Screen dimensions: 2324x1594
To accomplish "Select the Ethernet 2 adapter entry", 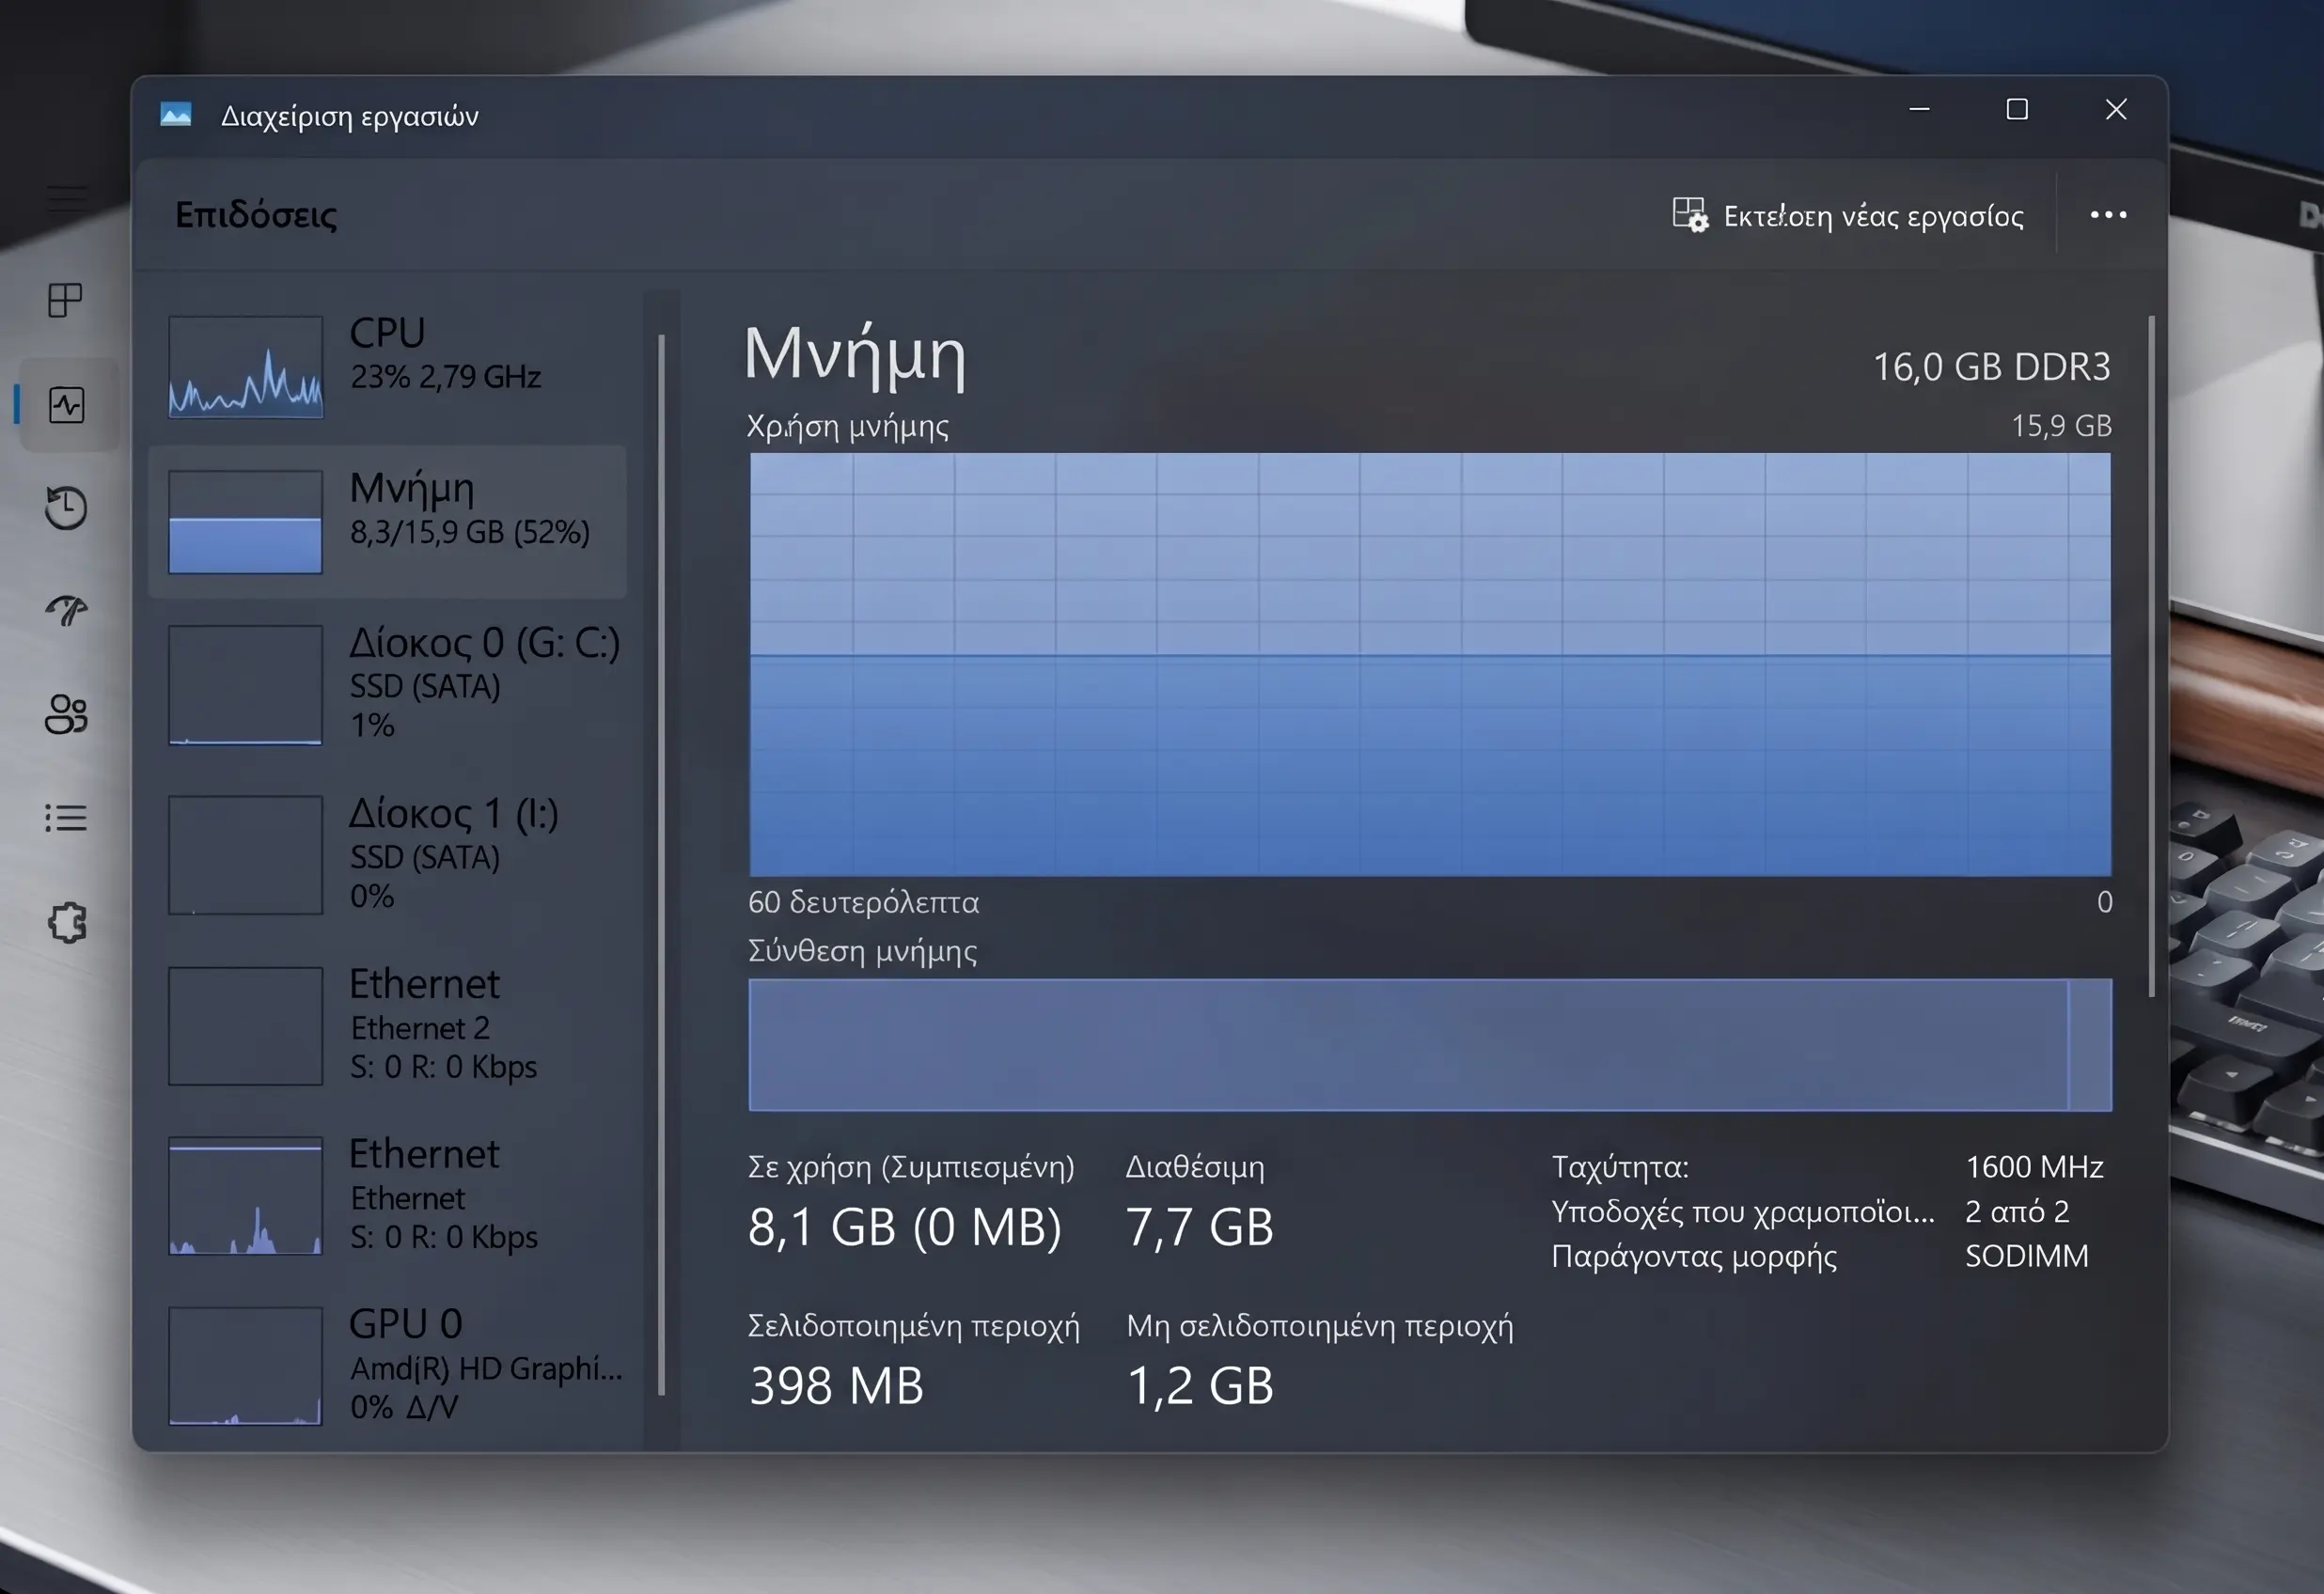I will click(388, 1025).
